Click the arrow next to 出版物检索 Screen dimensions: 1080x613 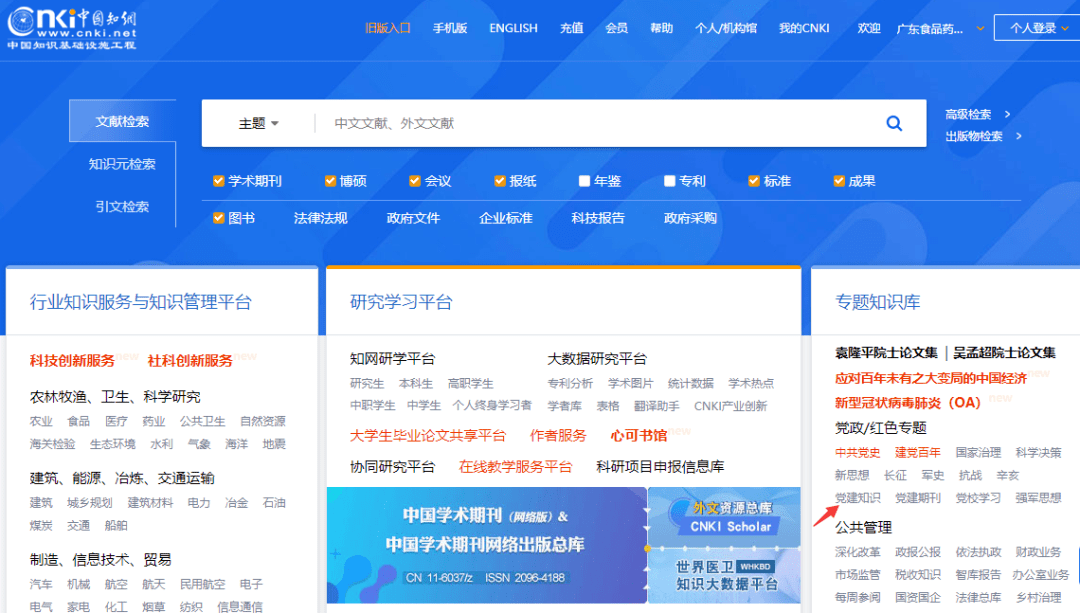point(1019,136)
